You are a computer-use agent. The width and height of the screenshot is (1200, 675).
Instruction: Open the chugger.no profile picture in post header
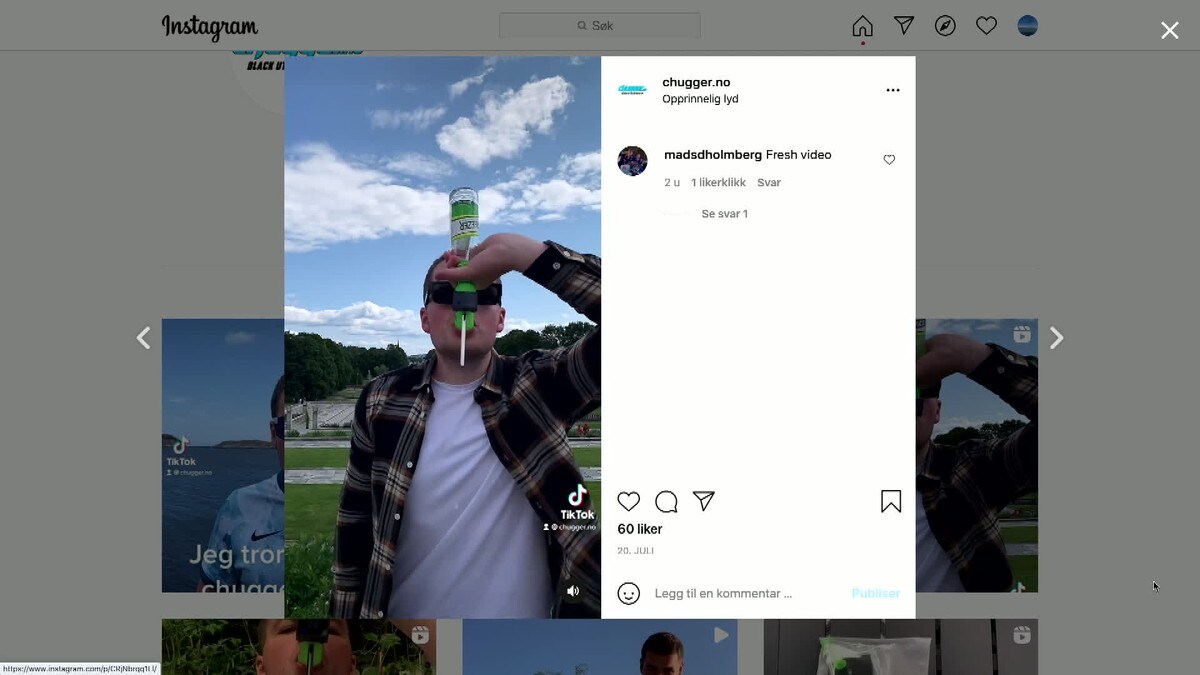click(632, 90)
